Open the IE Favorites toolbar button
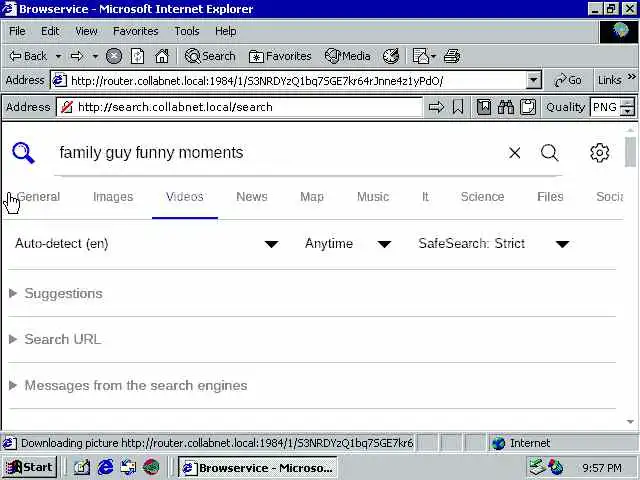Image resolution: width=640 pixels, height=480 pixels. point(280,56)
